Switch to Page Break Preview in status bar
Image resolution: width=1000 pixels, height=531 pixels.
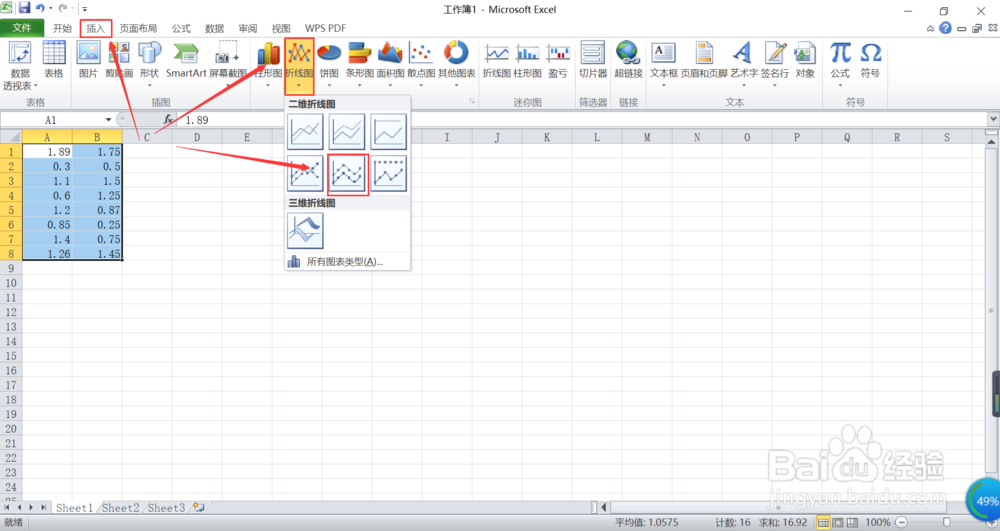(852, 523)
